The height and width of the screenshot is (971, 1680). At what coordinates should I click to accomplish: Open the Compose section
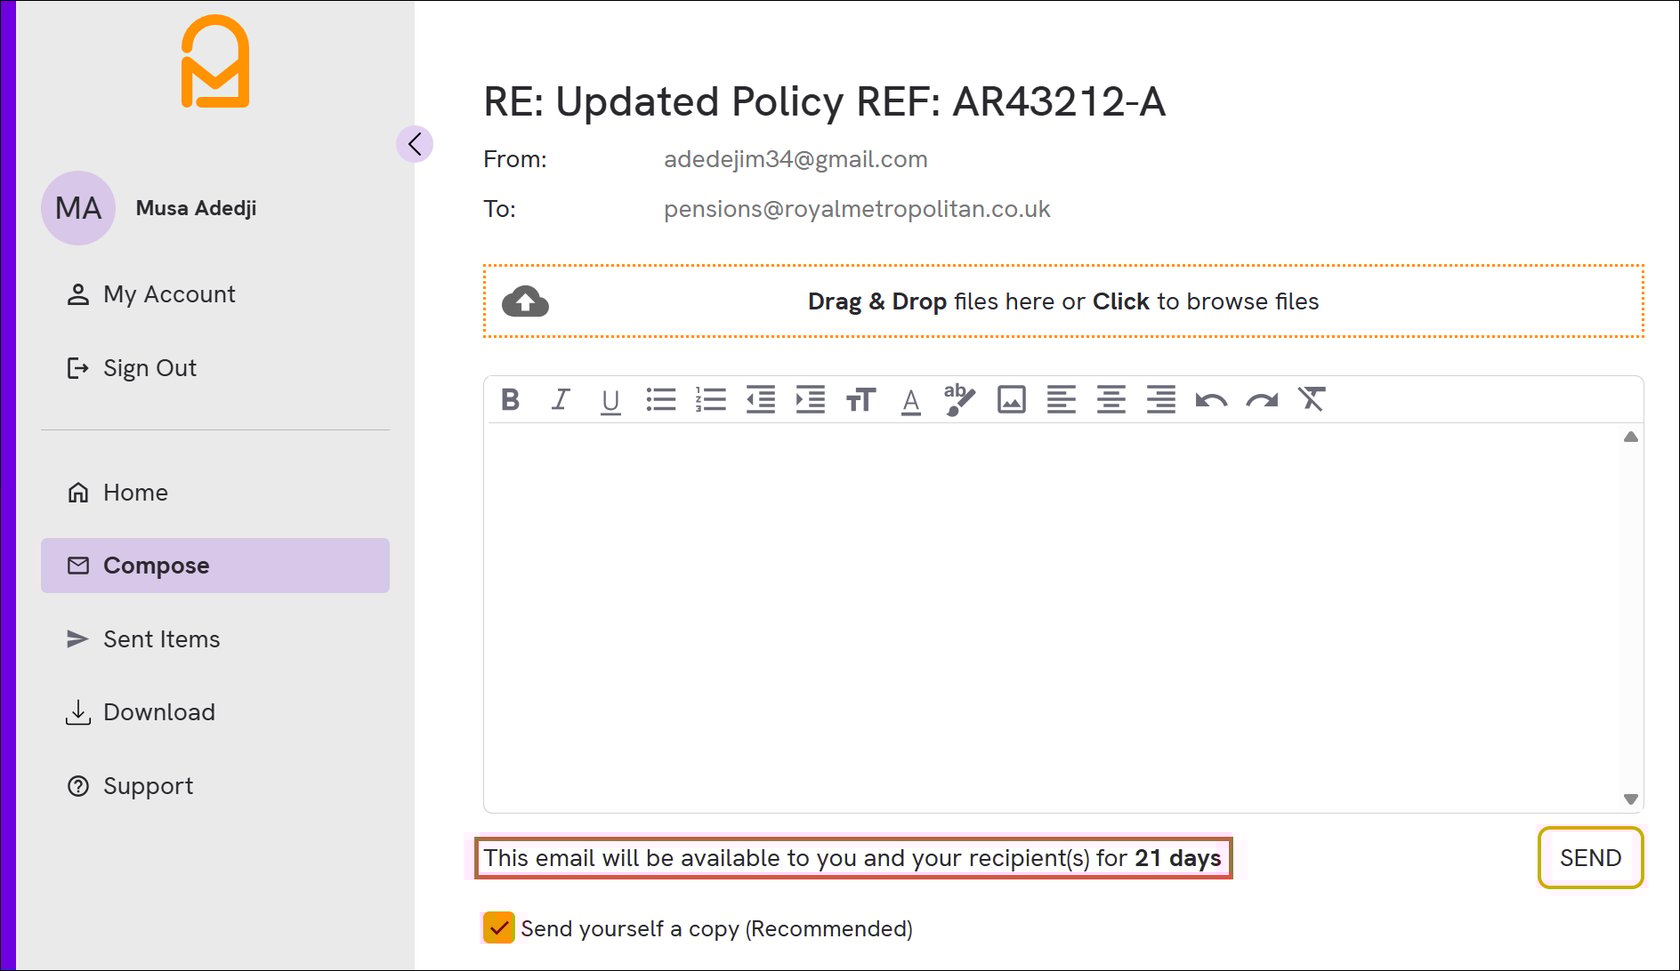click(156, 565)
